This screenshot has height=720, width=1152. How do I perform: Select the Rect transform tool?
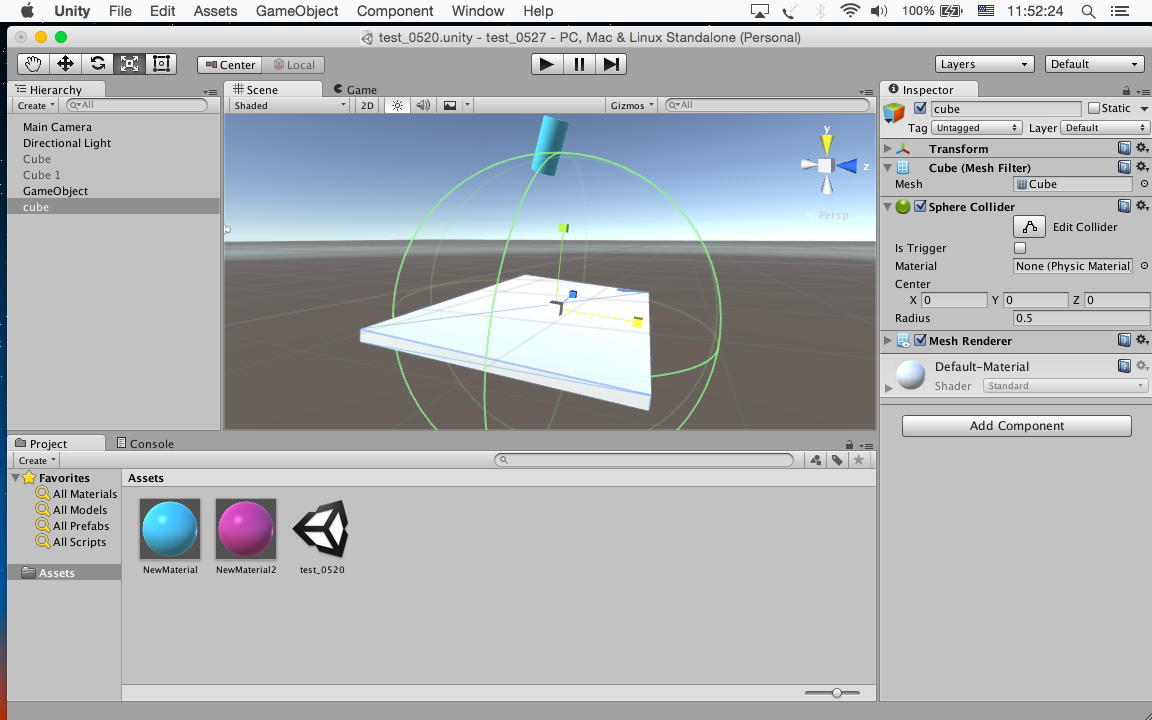(161, 64)
